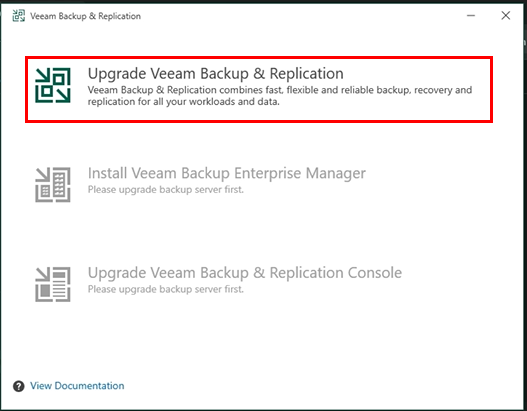Click 'Please upgrade backup server first' under Enterprise Manager

point(166,190)
